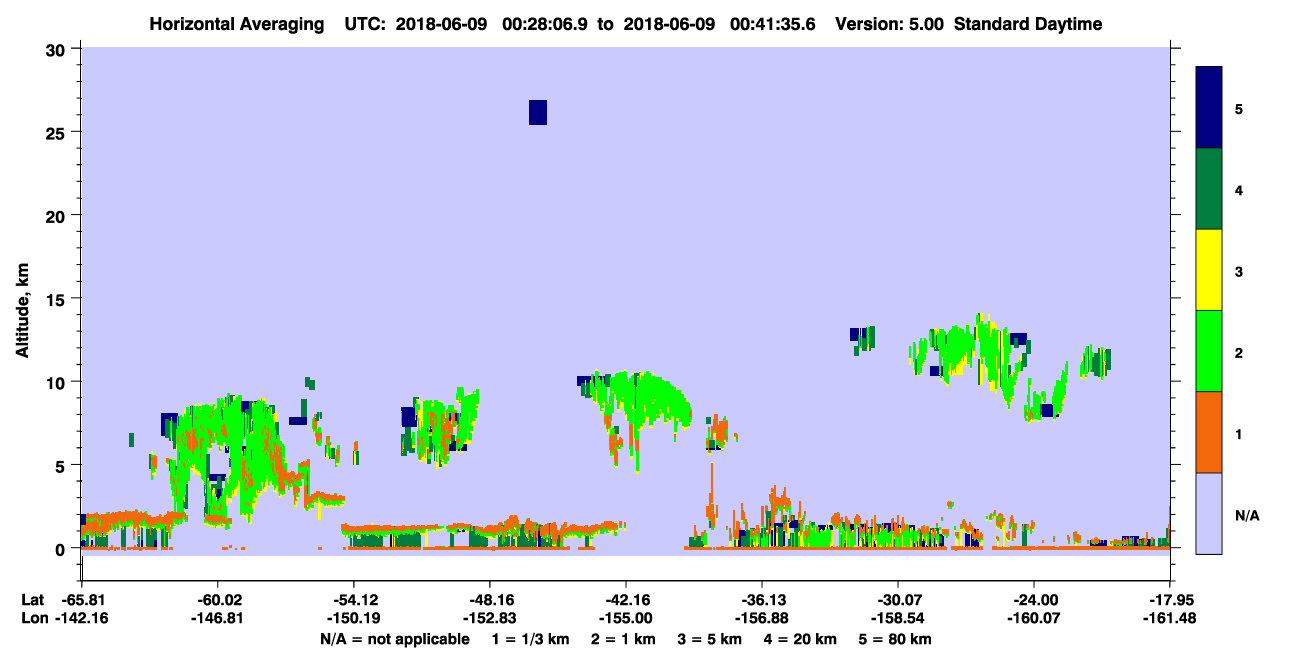Click the 0 altitude tick label
1300x667 pixels.
coord(62,549)
